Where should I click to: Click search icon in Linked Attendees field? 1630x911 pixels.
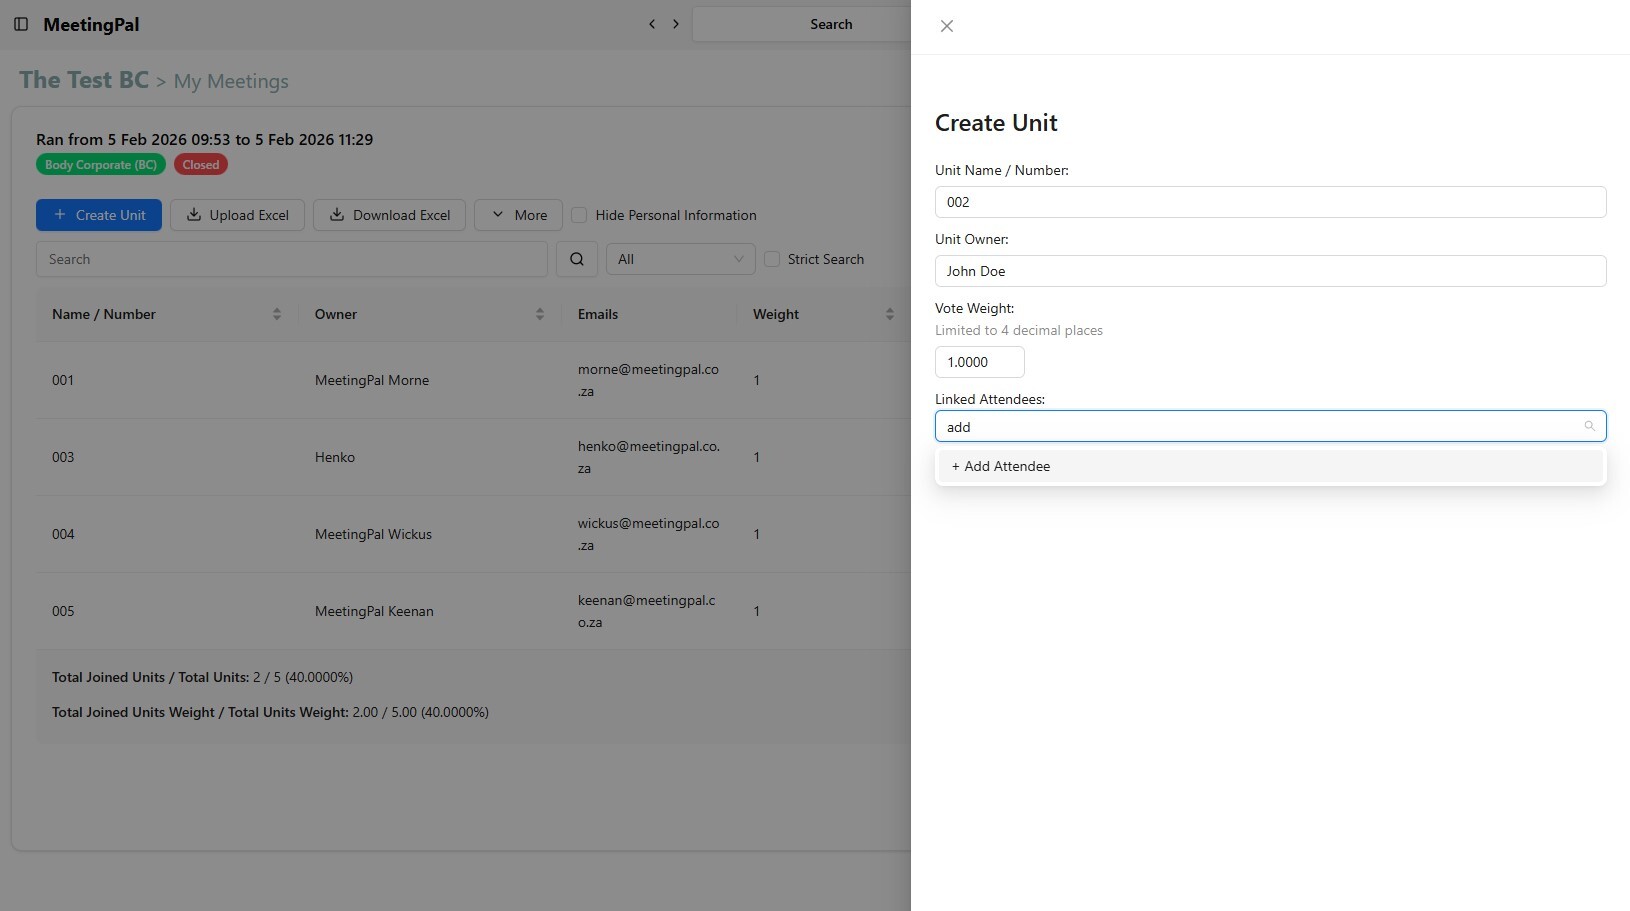tap(1589, 426)
